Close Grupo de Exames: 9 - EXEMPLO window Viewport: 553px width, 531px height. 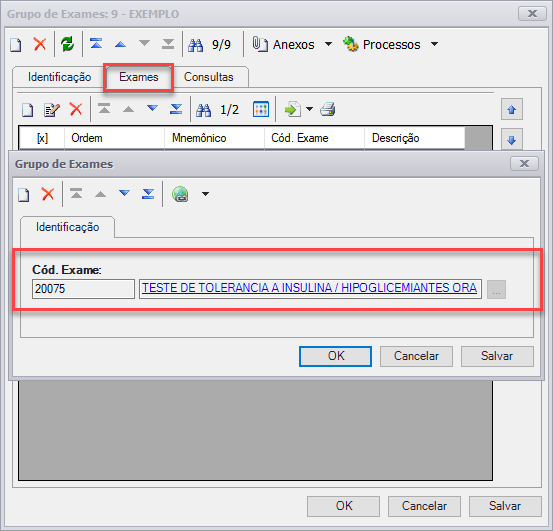[x=532, y=14]
